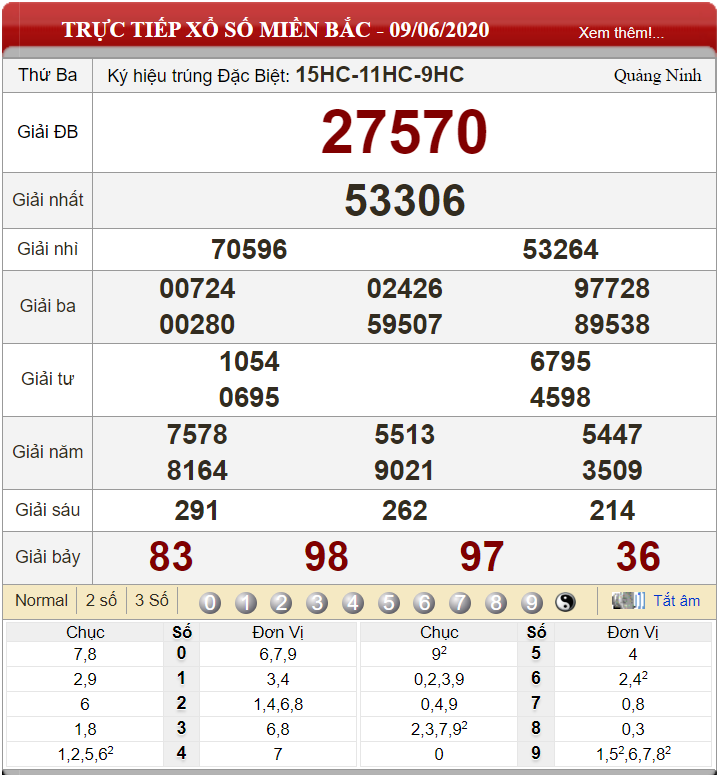Click the Quảng Ninh province label
The width and height of the screenshot is (723, 775).
[657, 76]
